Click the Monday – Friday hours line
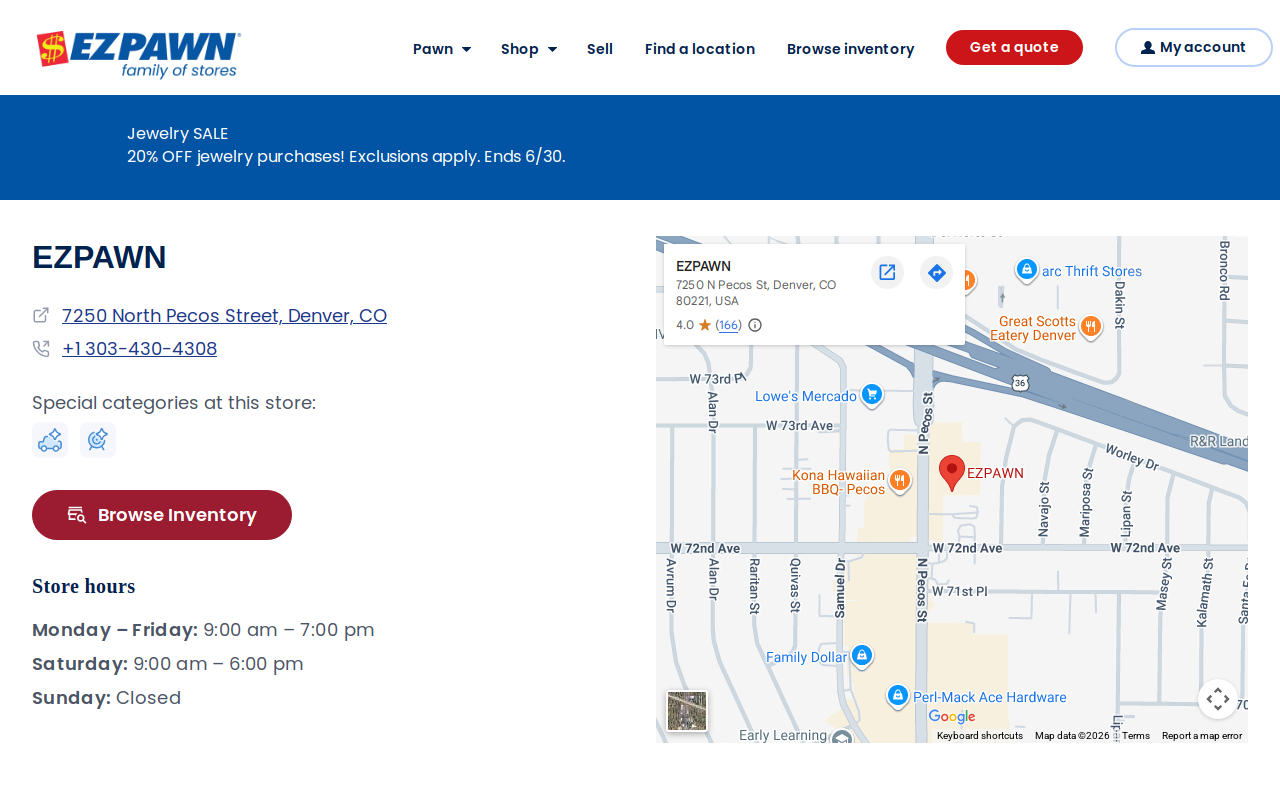1280x800 pixels. 204,630
